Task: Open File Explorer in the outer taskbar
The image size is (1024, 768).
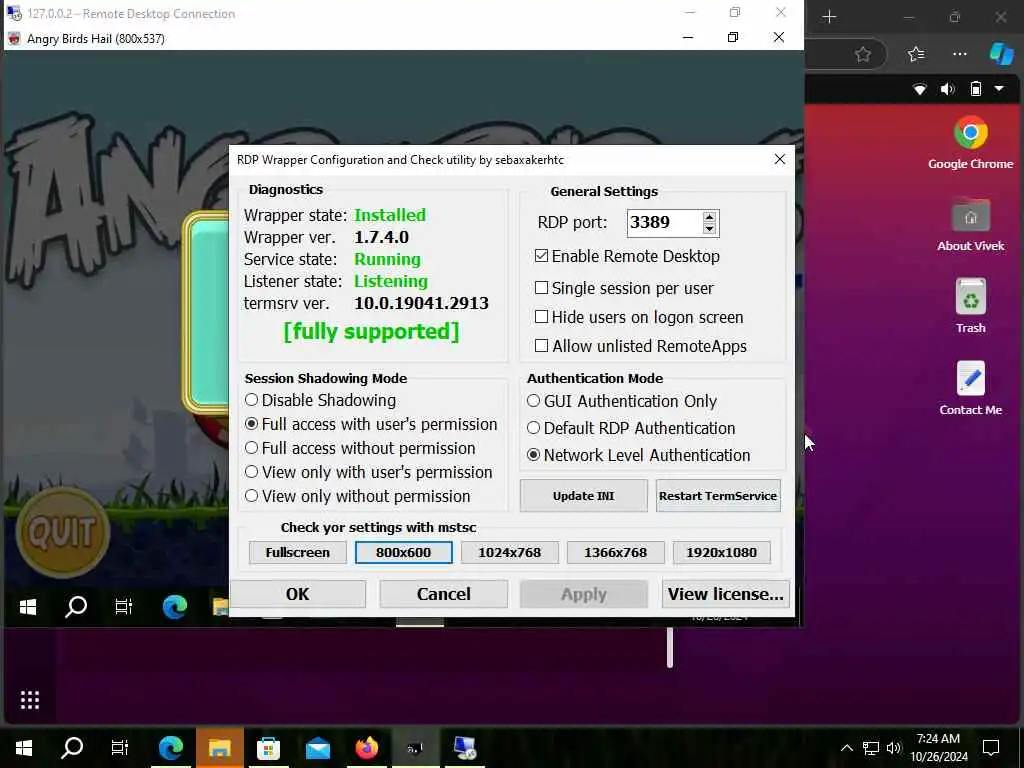Action: pyautogui.click(x=219, y=748)
